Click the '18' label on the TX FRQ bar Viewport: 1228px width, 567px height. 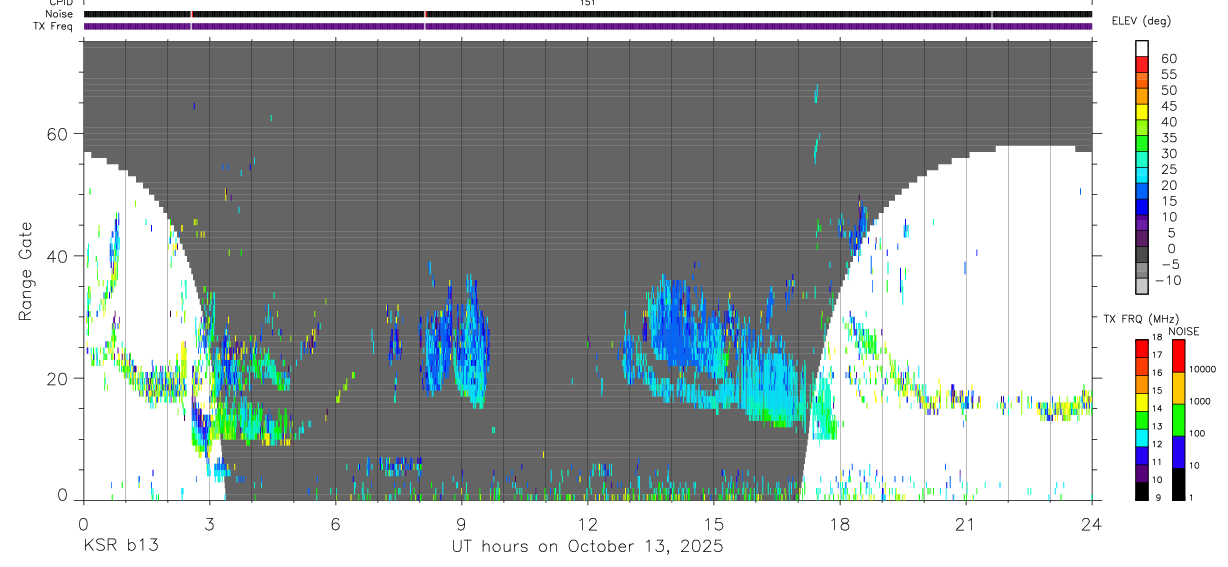(x=1157, y=338)
